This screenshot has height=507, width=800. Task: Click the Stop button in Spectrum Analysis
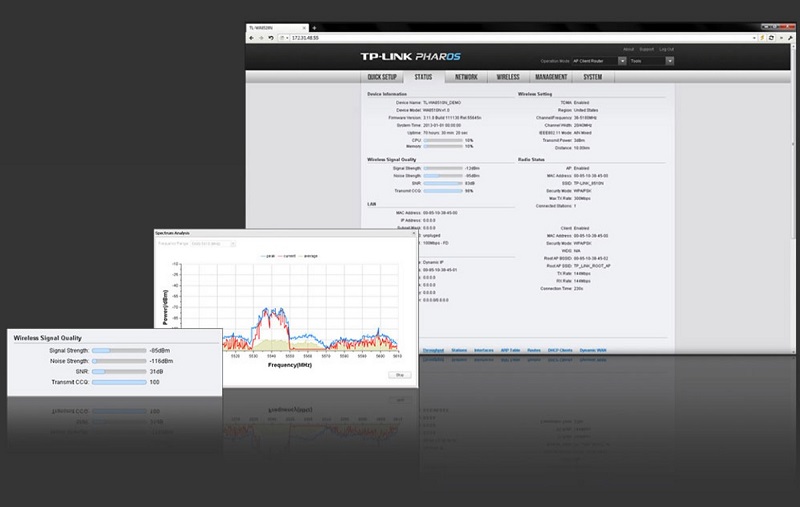tap(399, 375)
